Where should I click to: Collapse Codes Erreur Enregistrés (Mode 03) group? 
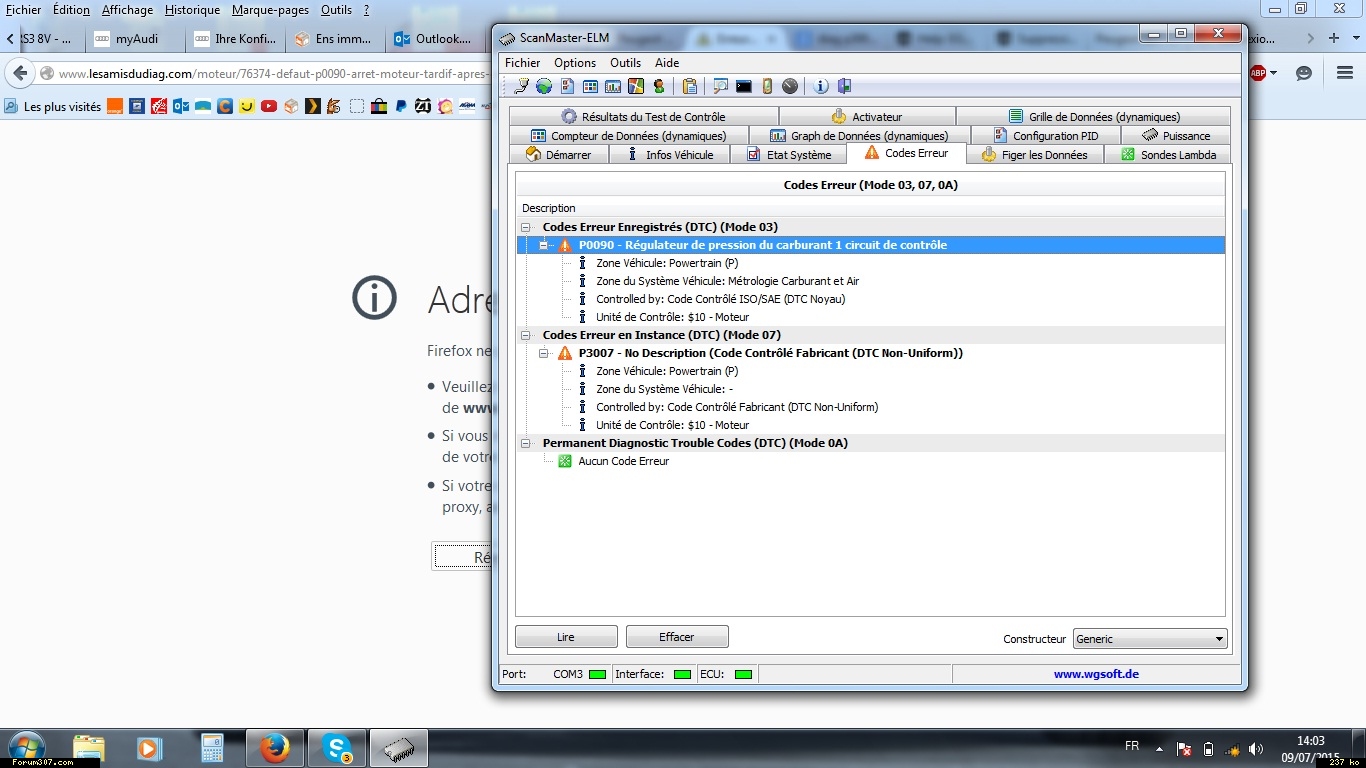coord(526,227)
